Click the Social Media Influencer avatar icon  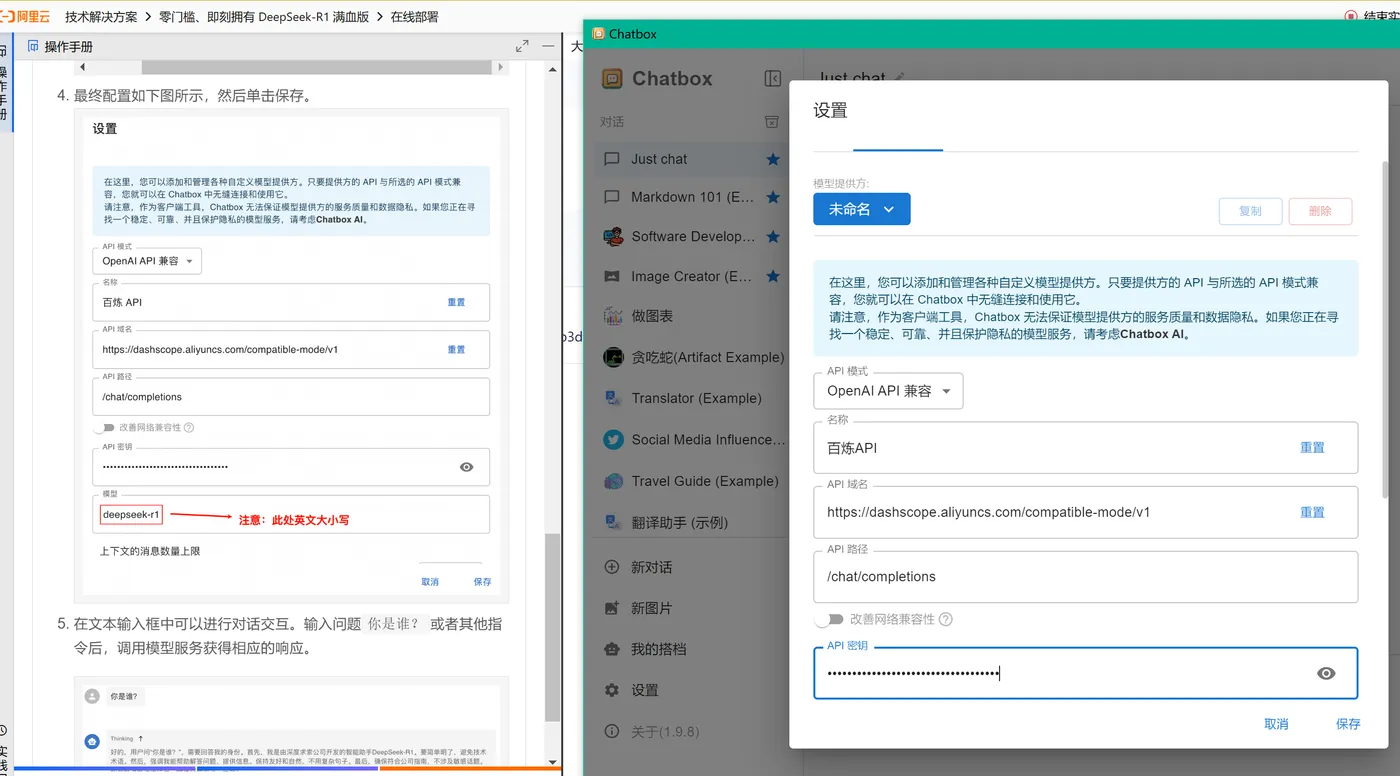click(613, 439)
